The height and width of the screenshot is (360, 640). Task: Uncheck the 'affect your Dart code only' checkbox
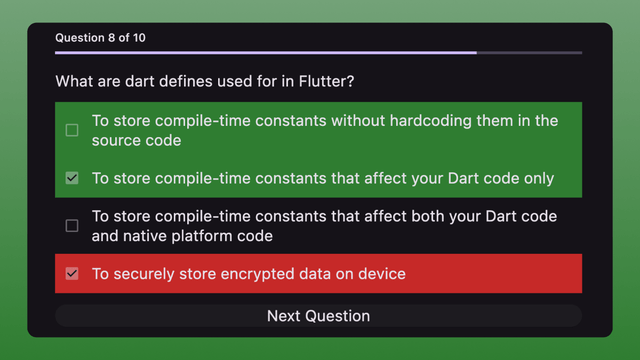click(72, 178)
